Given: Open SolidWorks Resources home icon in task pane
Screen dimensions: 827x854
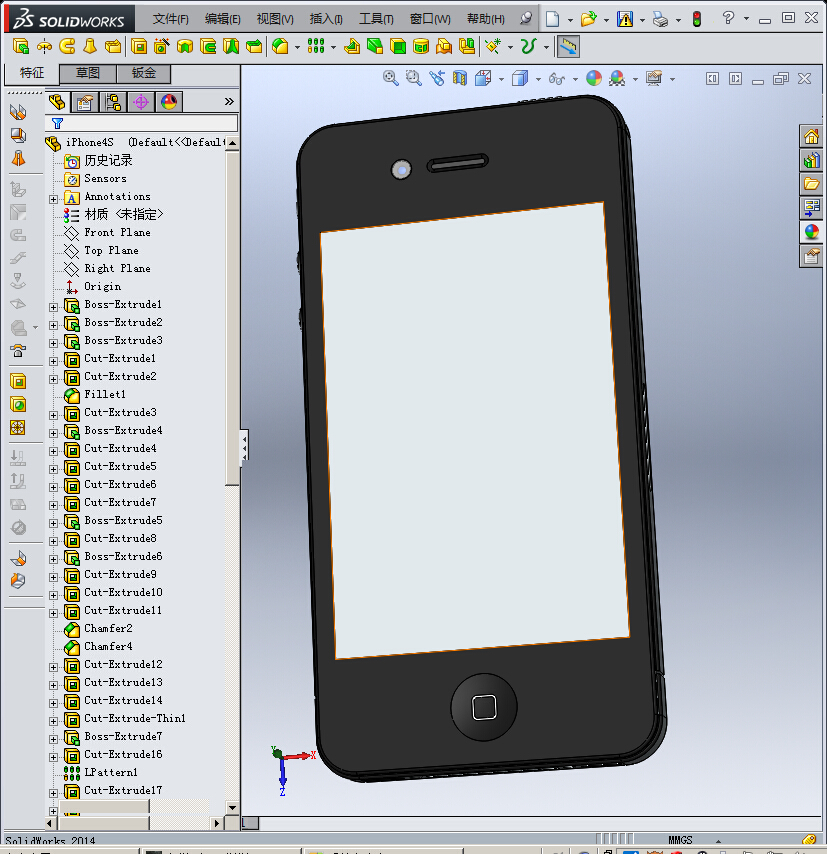Looking at the screenshot, I should tap(811, 136).
